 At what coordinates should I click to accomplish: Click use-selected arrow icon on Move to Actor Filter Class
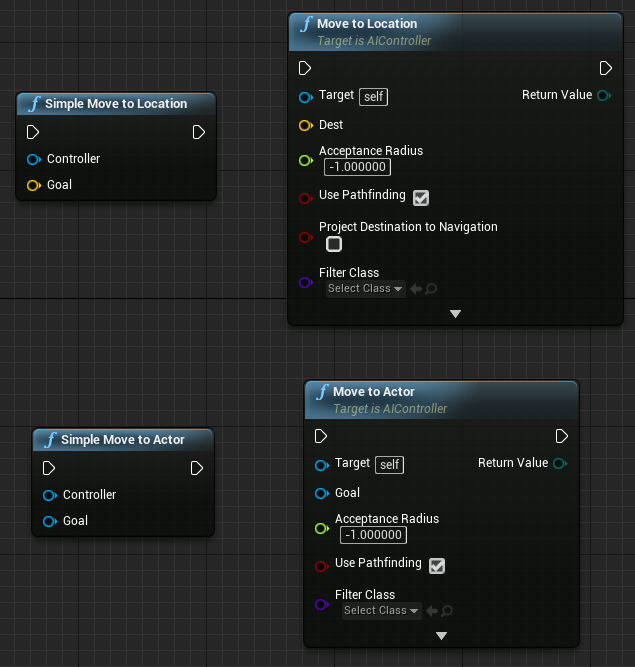[x=432, y=611]
